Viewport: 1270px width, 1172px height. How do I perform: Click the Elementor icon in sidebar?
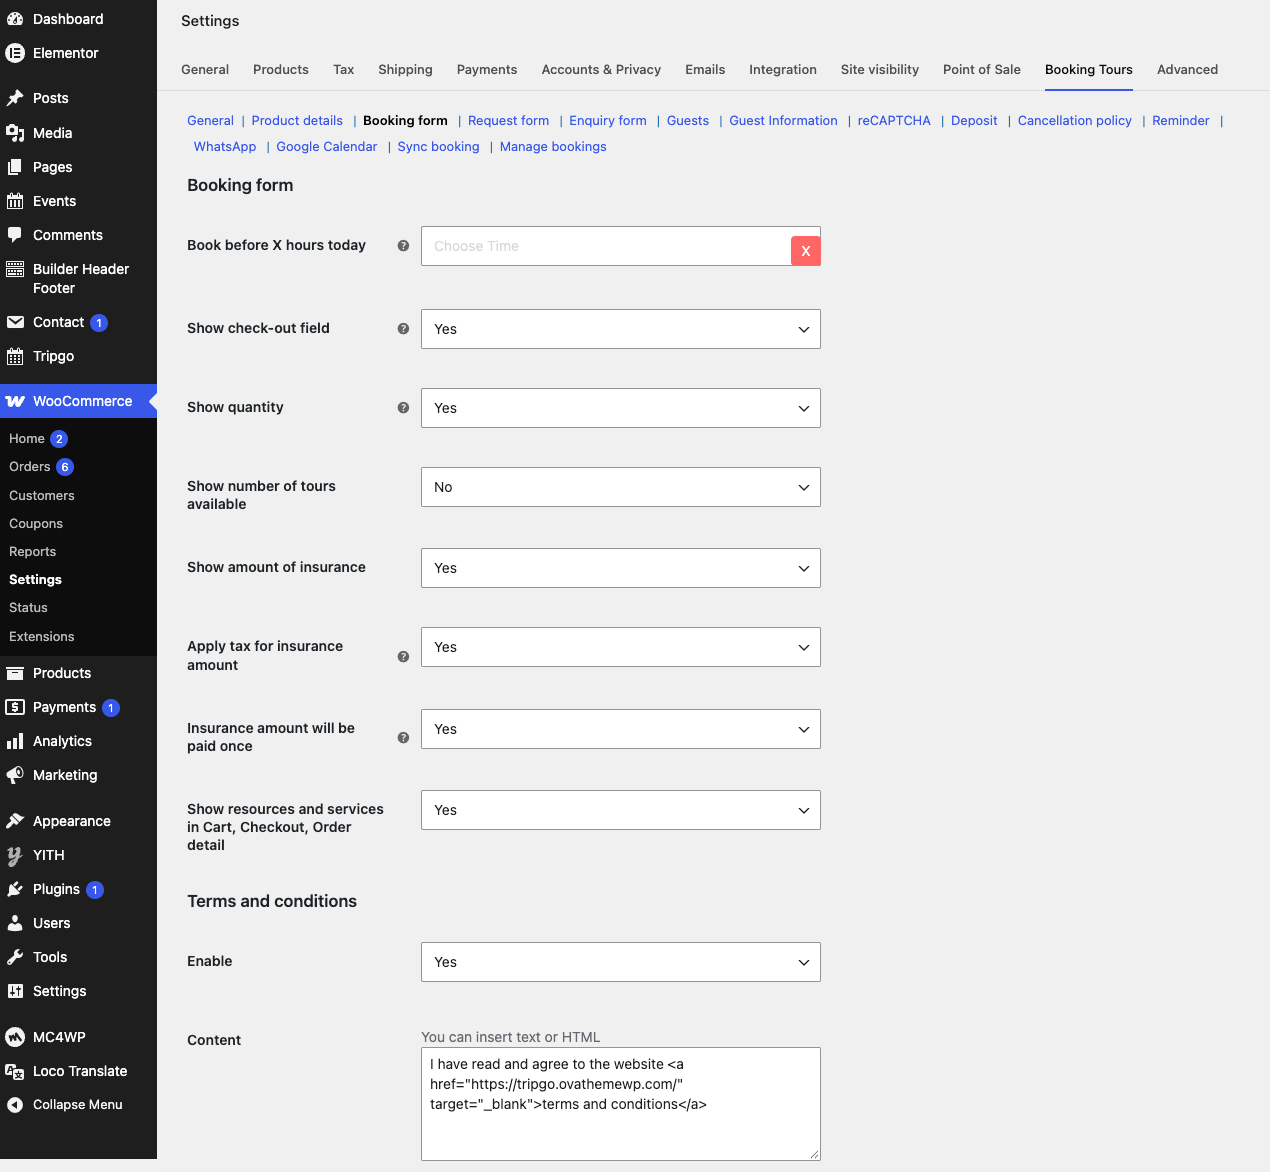point(15,53)
